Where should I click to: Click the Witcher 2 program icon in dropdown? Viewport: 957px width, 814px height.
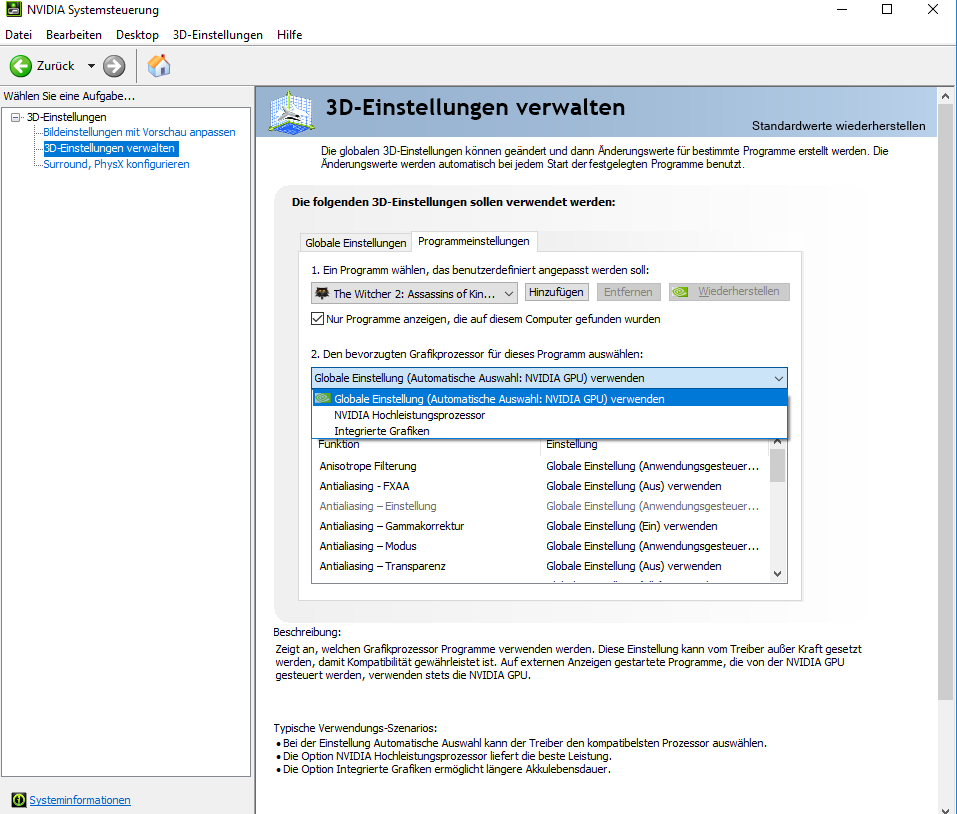(x=322, y=293)
